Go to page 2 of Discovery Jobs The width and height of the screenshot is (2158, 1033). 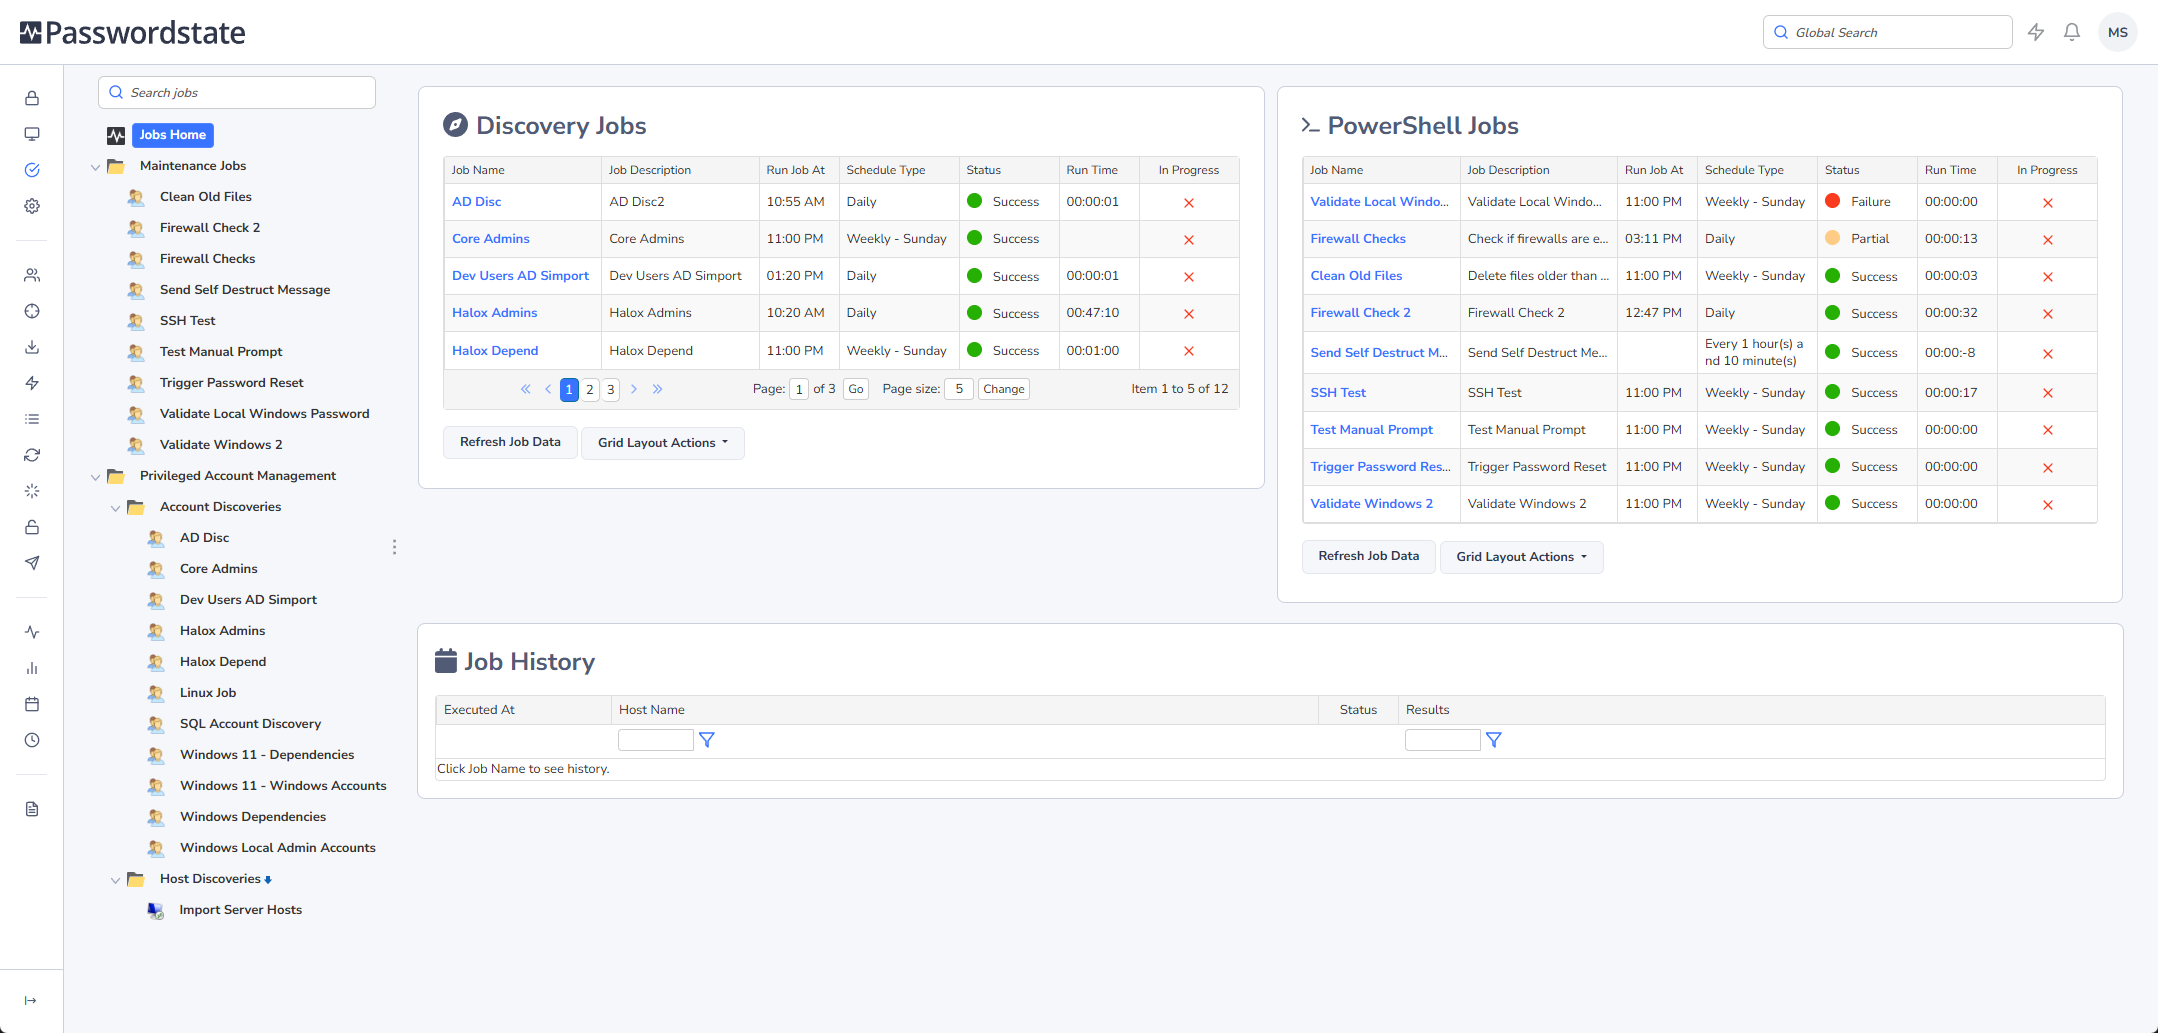point(590,390)
